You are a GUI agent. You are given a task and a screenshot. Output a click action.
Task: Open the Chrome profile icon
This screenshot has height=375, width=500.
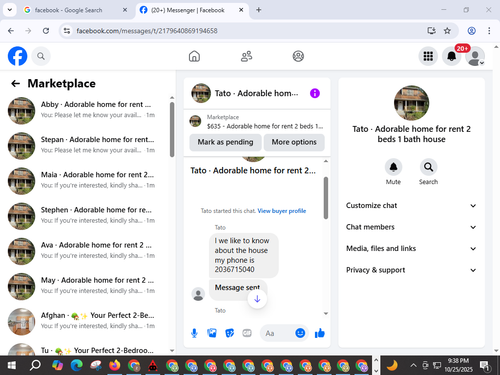(x=472, y=31)
